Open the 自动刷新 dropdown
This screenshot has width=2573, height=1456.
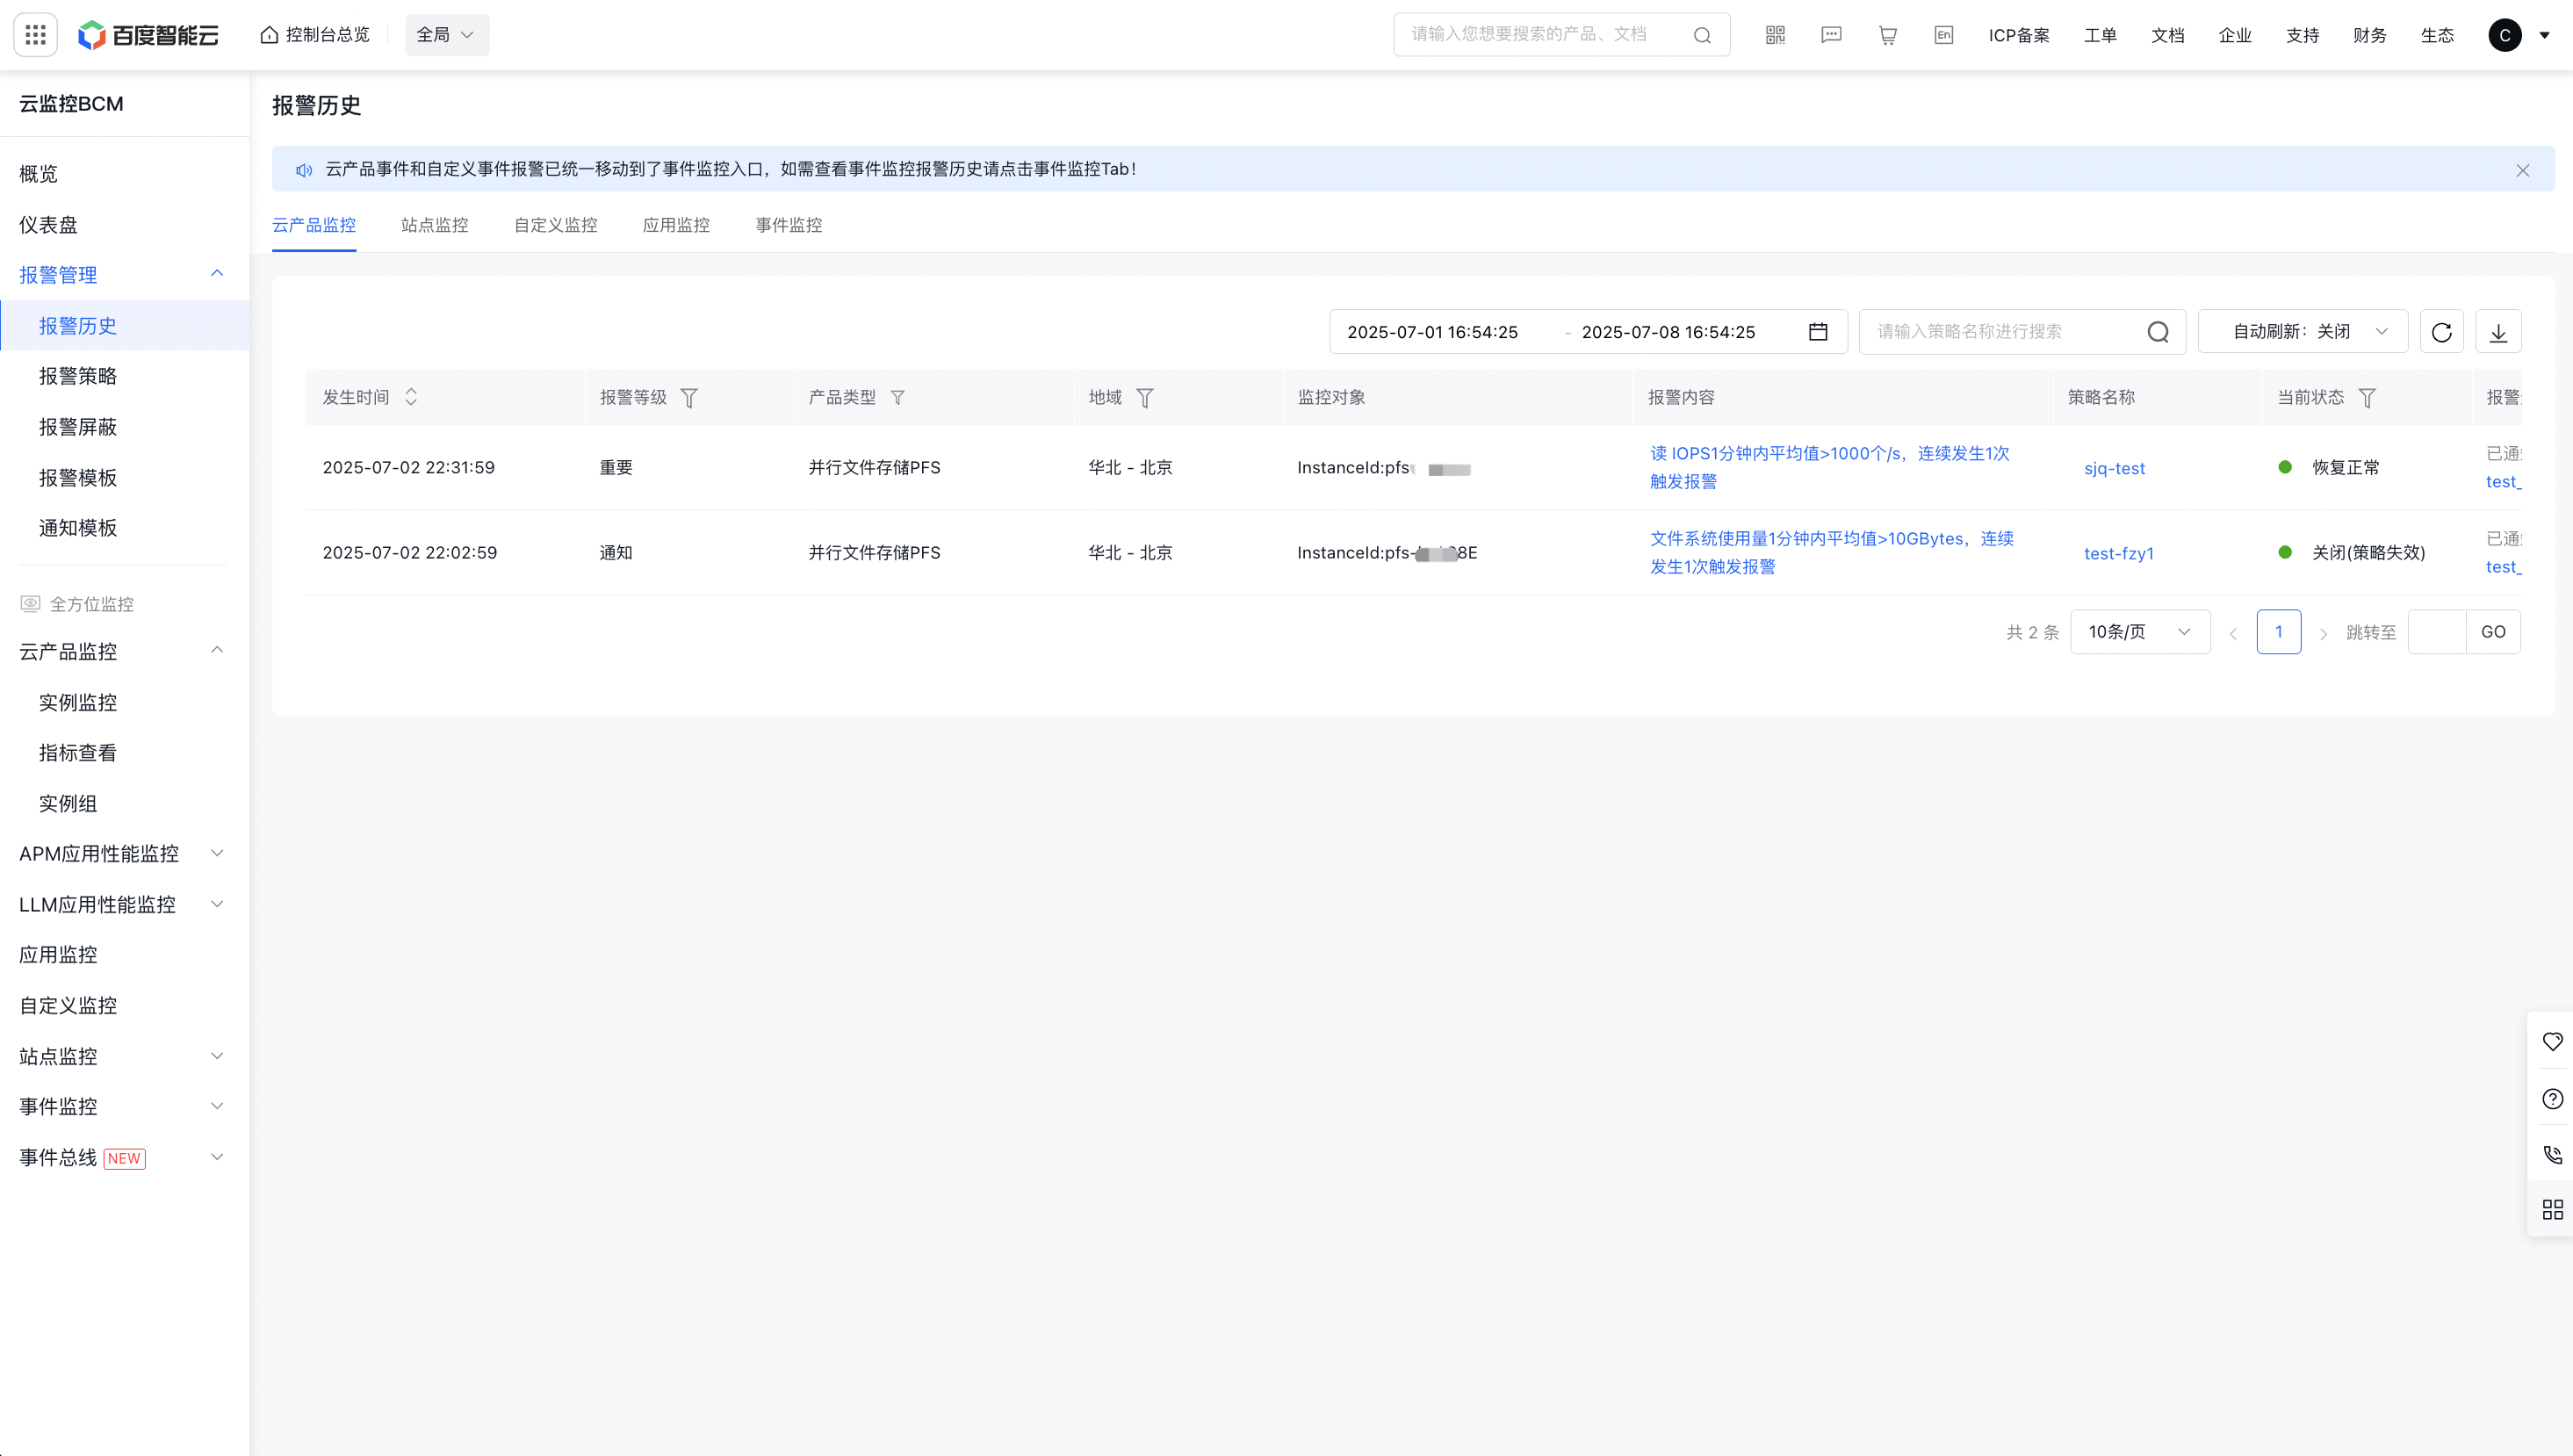2302,332
